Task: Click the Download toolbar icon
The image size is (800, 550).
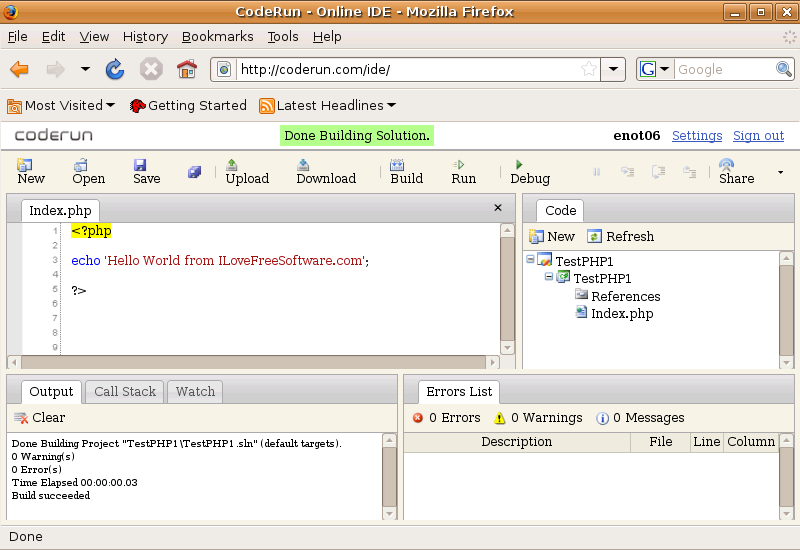Action: 303,165
